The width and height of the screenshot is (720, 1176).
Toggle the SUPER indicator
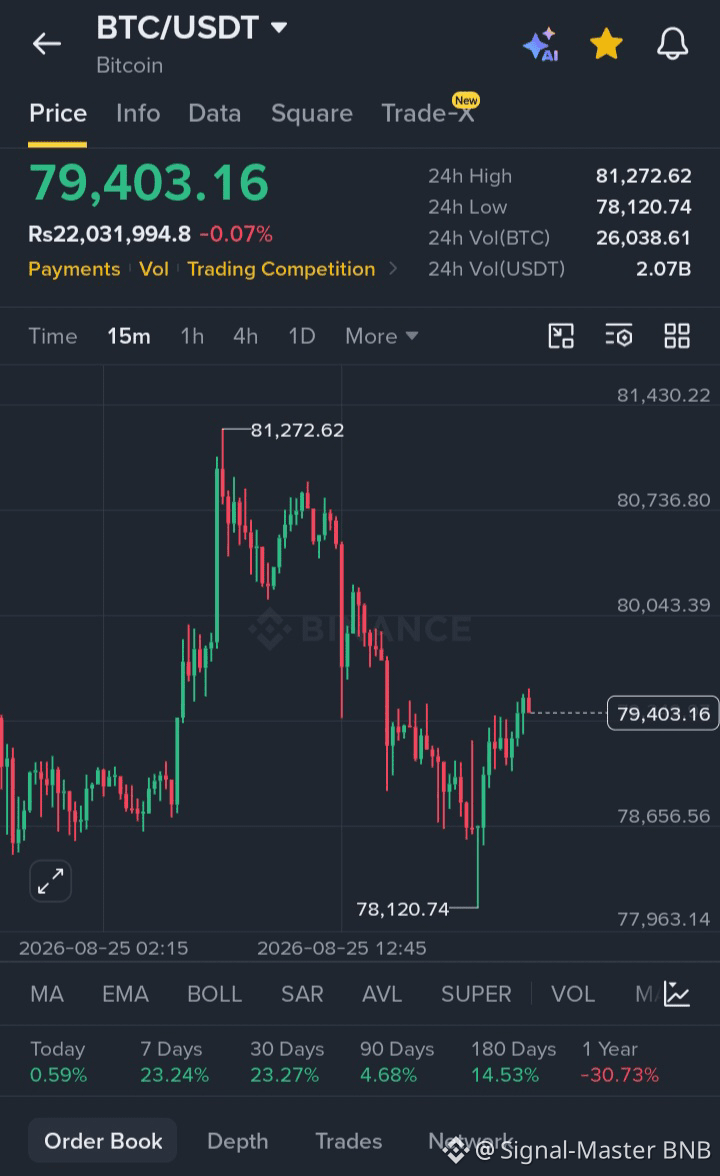pos(476,994)
